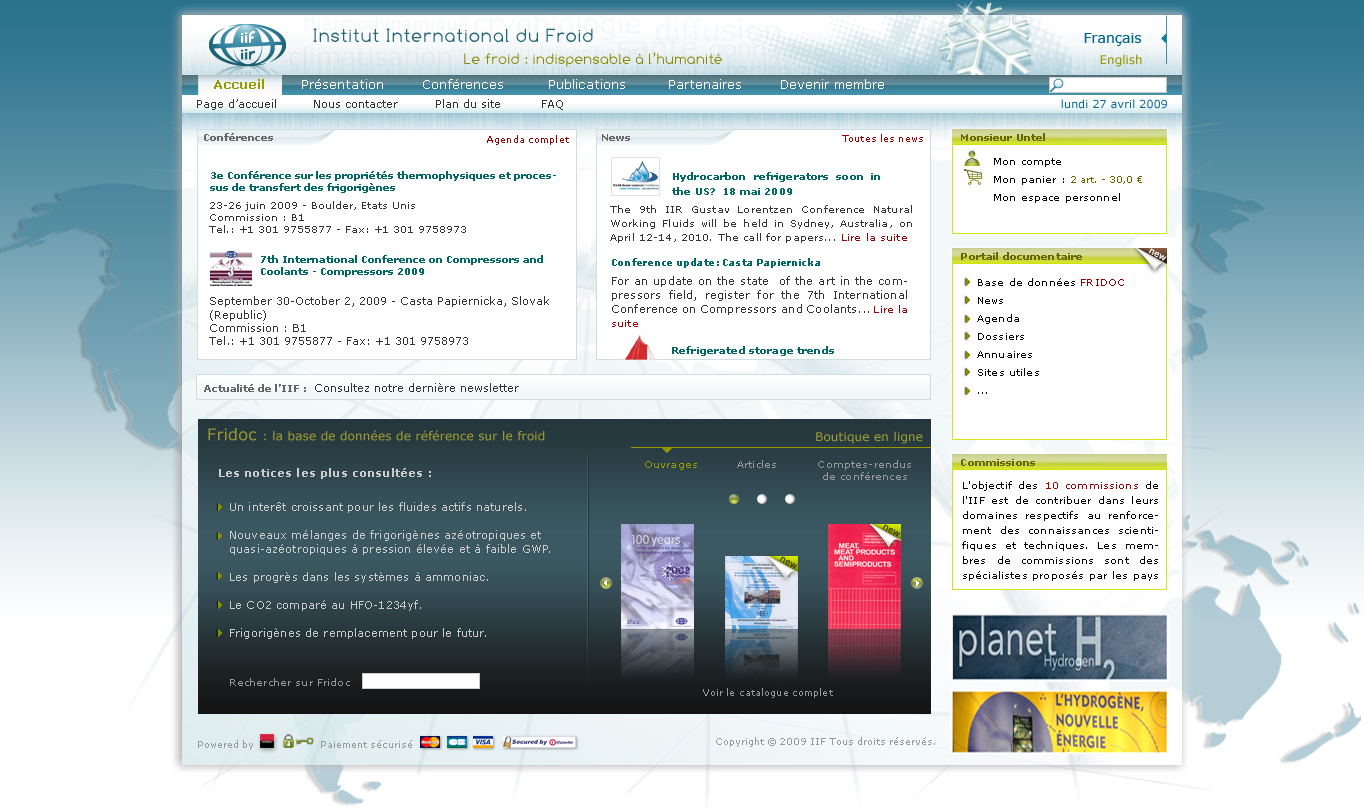Click the shopping cart icon
Viewport: 1364px width, 812px height.
click(973, 178)
